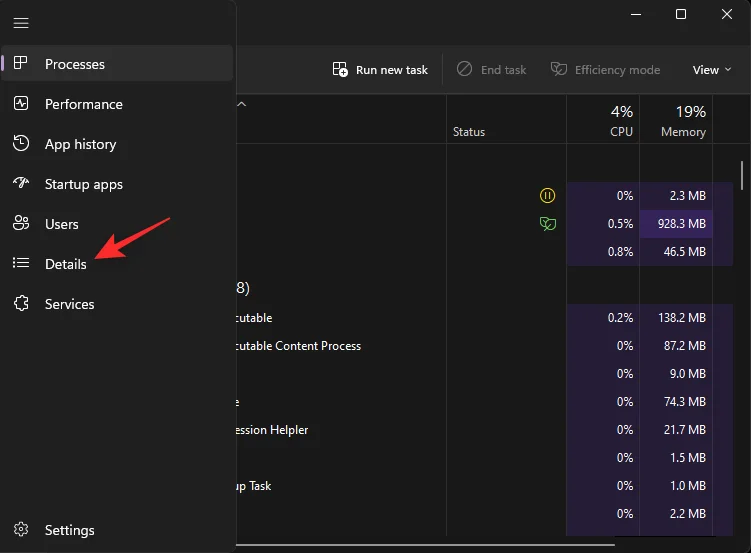The image size is (751, 553).
Task: Collapse the hamburger navigation menu
Action: pyautogui.click(x=21, y=23)
